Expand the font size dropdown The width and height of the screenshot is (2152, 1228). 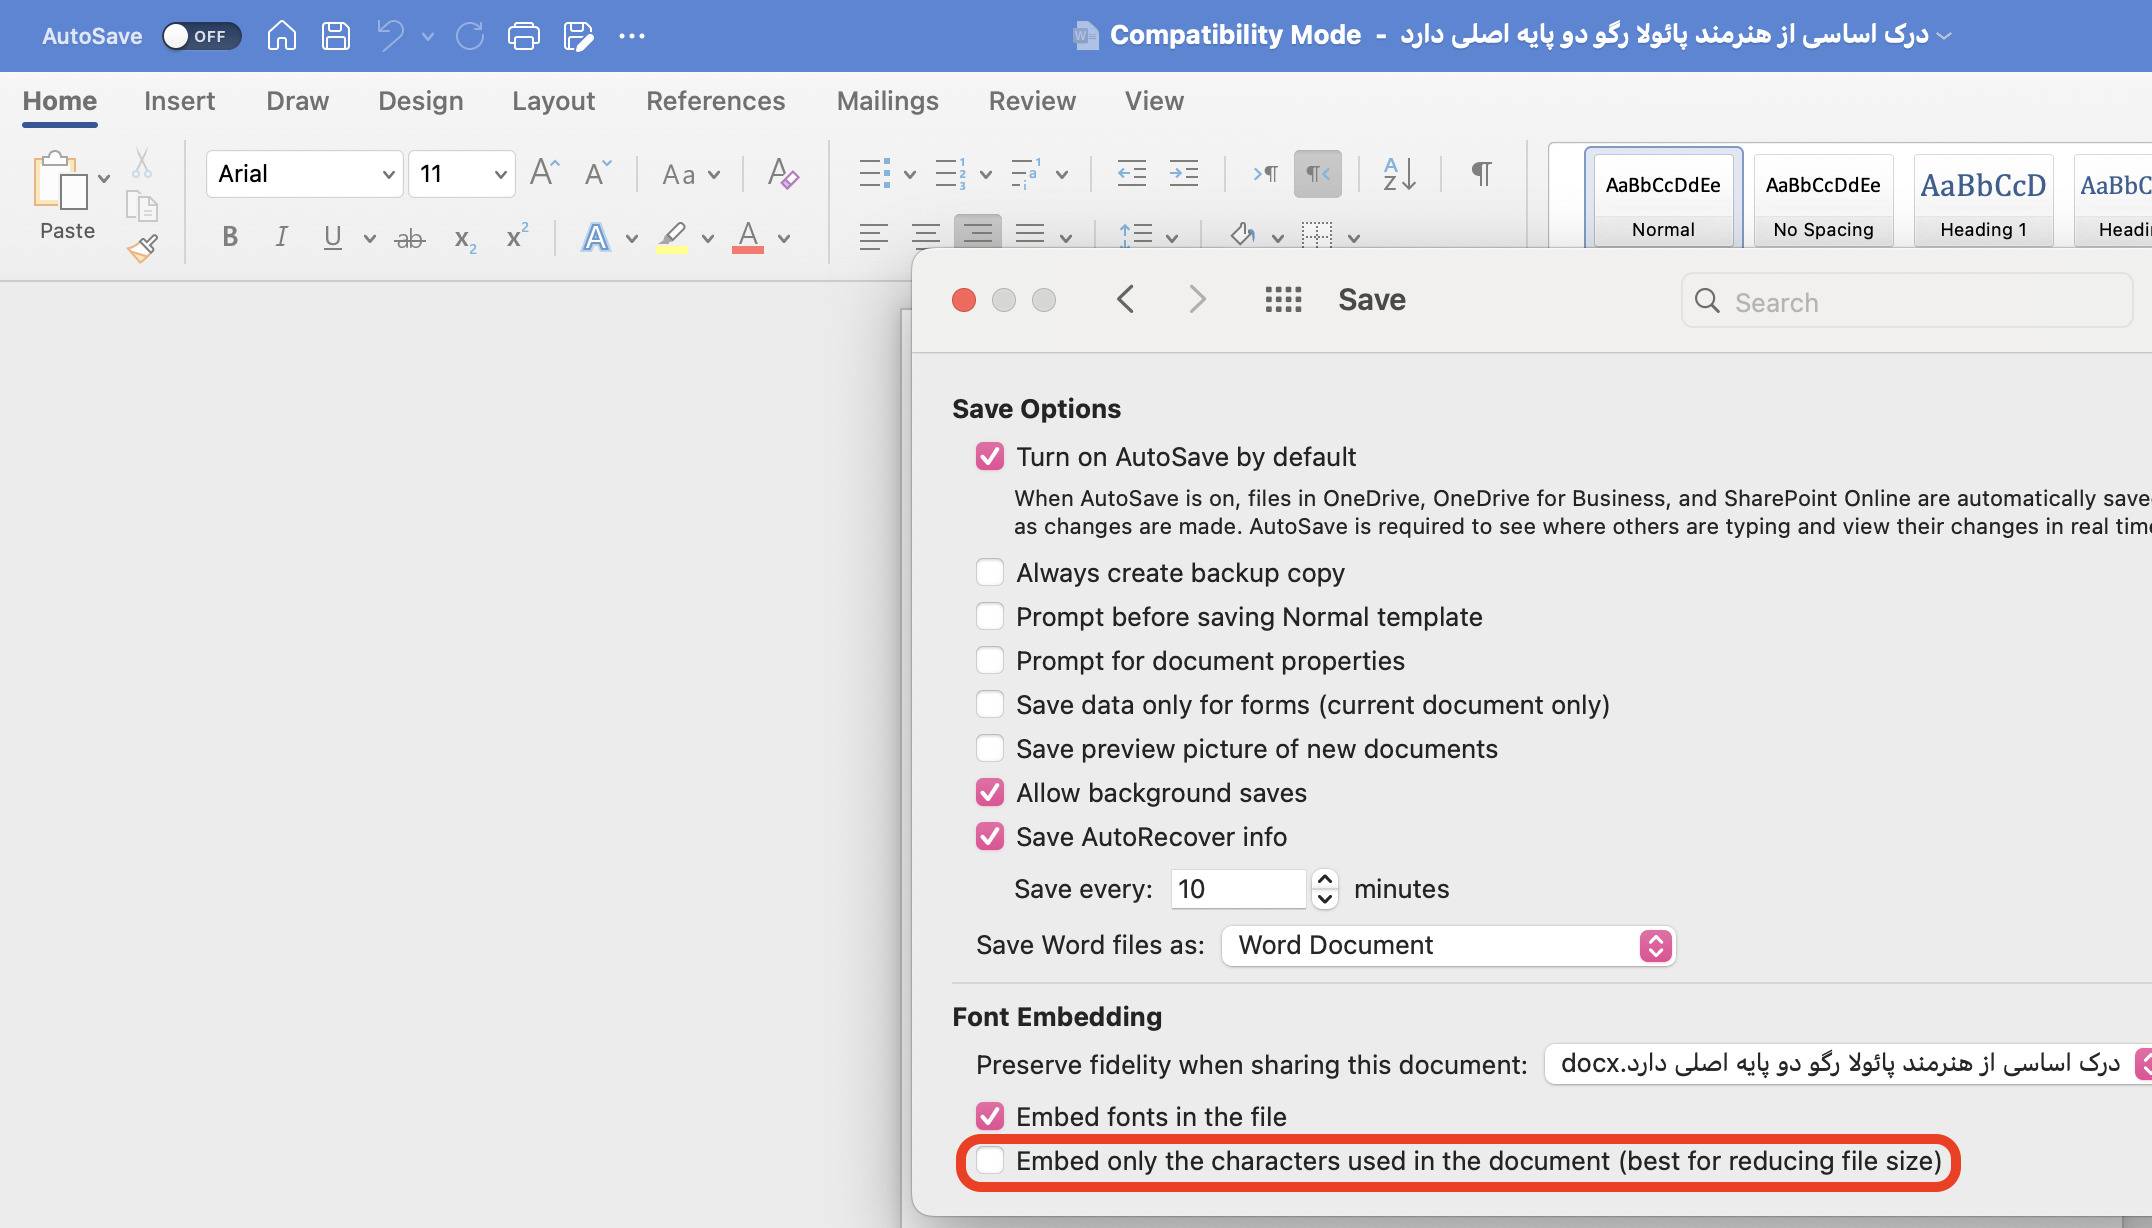tap(500, 175)
